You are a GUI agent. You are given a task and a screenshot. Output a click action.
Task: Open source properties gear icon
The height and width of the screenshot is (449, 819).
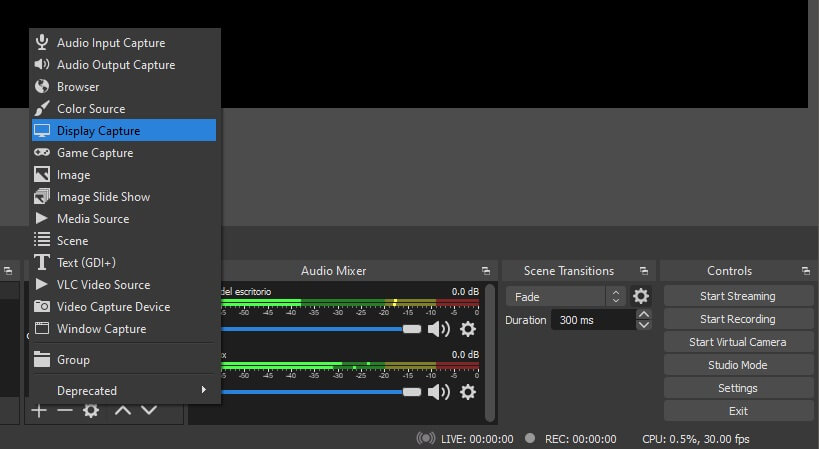tap(91, 410)
